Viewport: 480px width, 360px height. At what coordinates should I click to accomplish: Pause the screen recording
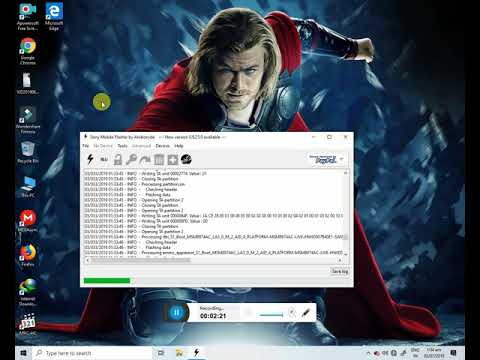click(176, 313)
